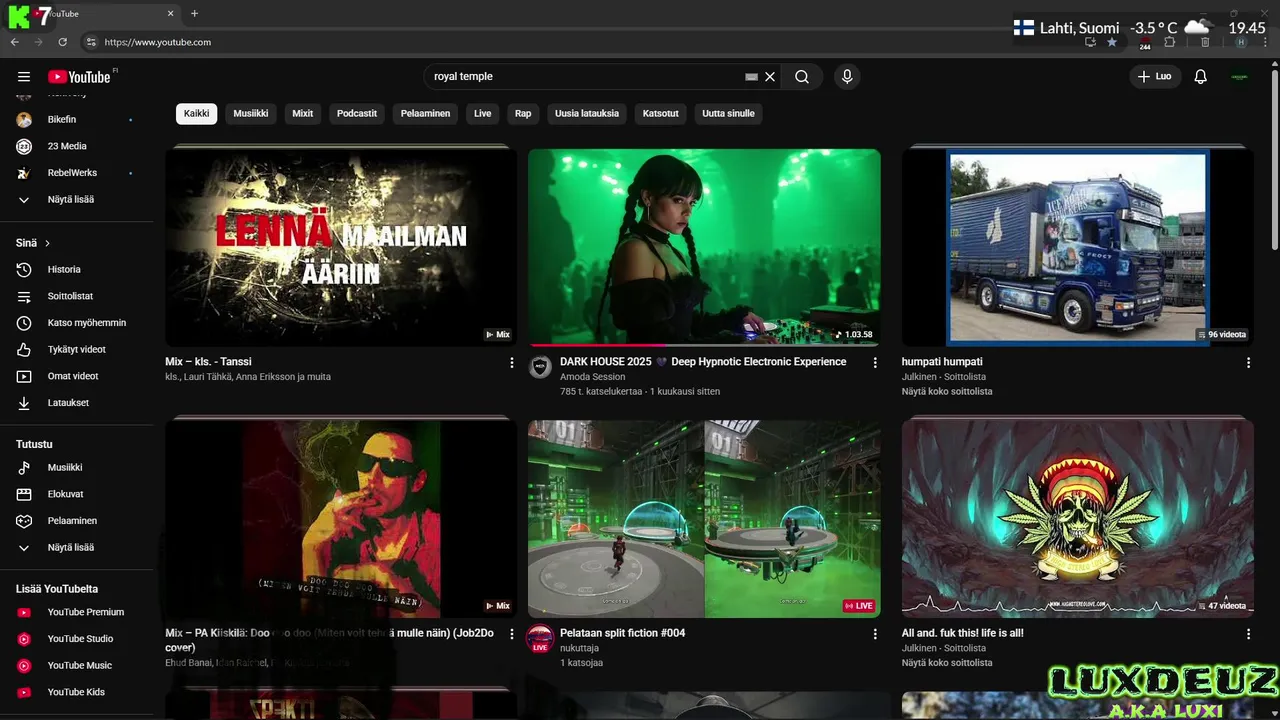Open the cannabis skull playlist thumbnail

pos(1078,518)
